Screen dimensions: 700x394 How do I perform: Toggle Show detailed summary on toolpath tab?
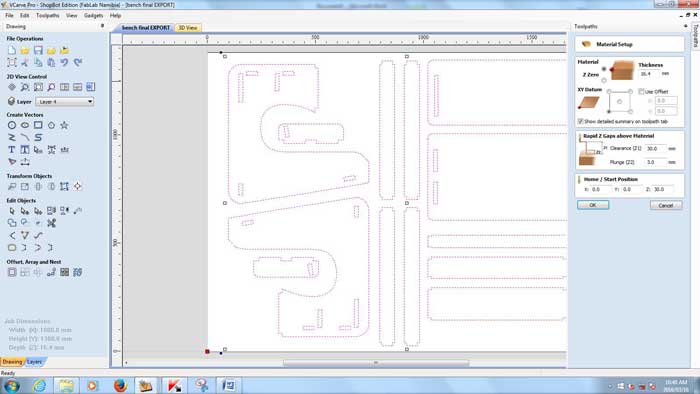pyautogui.click(x=580, y=121)
